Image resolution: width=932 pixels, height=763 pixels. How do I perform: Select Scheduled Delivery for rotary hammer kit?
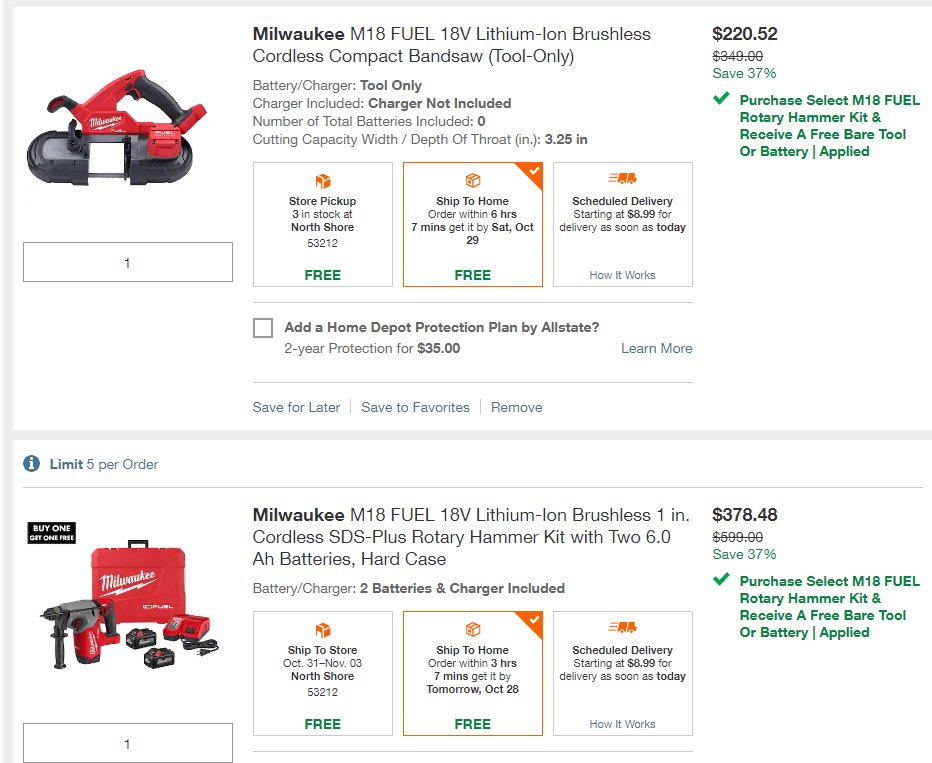(x=623, y=673)
